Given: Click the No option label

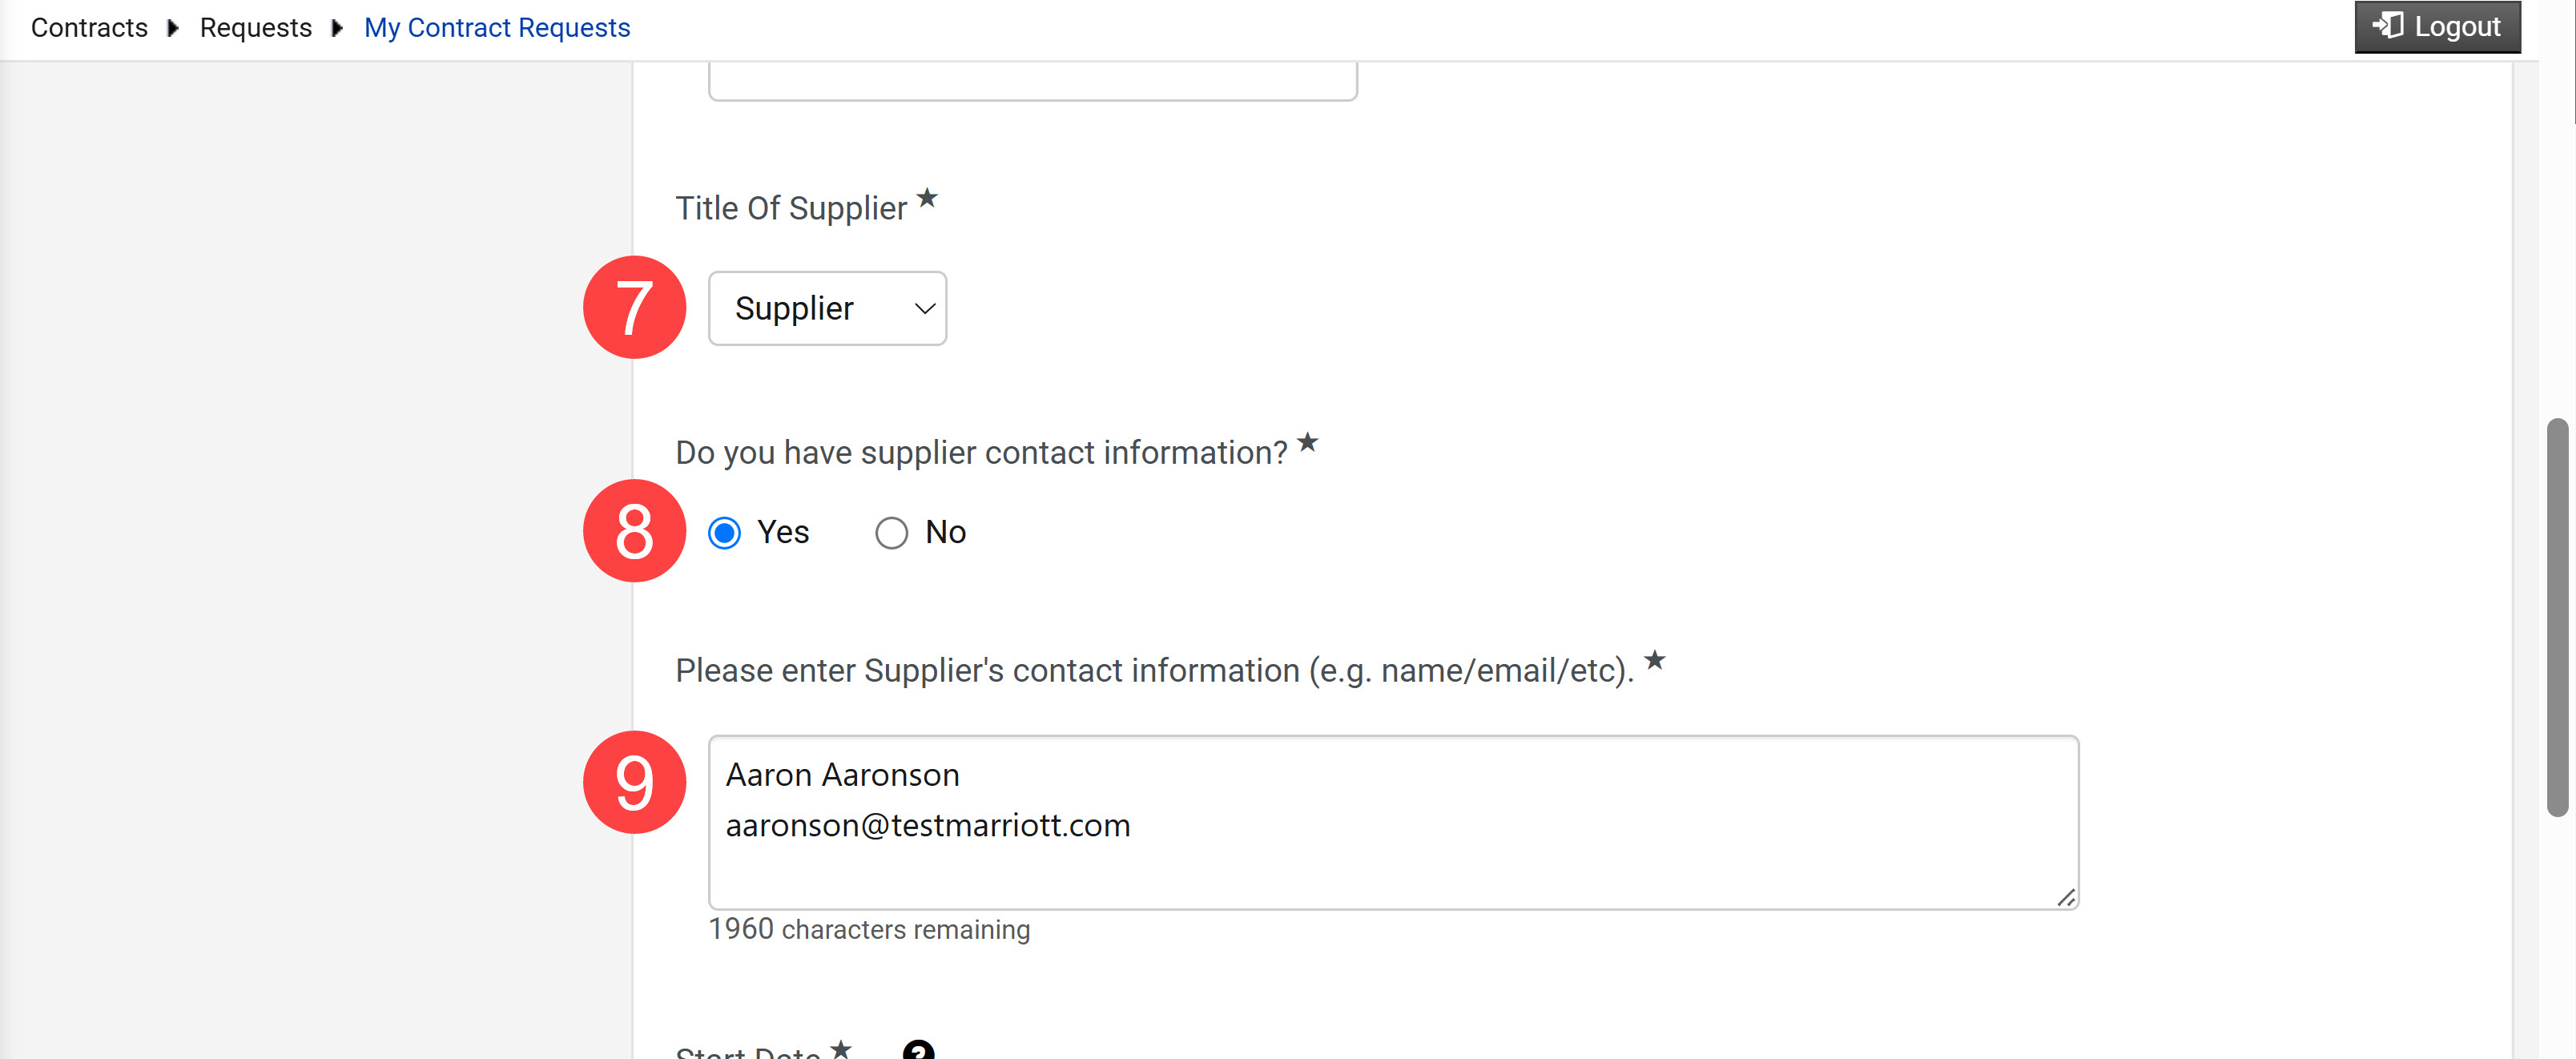Looking at the screenshot, I should (x=945, y=532).
